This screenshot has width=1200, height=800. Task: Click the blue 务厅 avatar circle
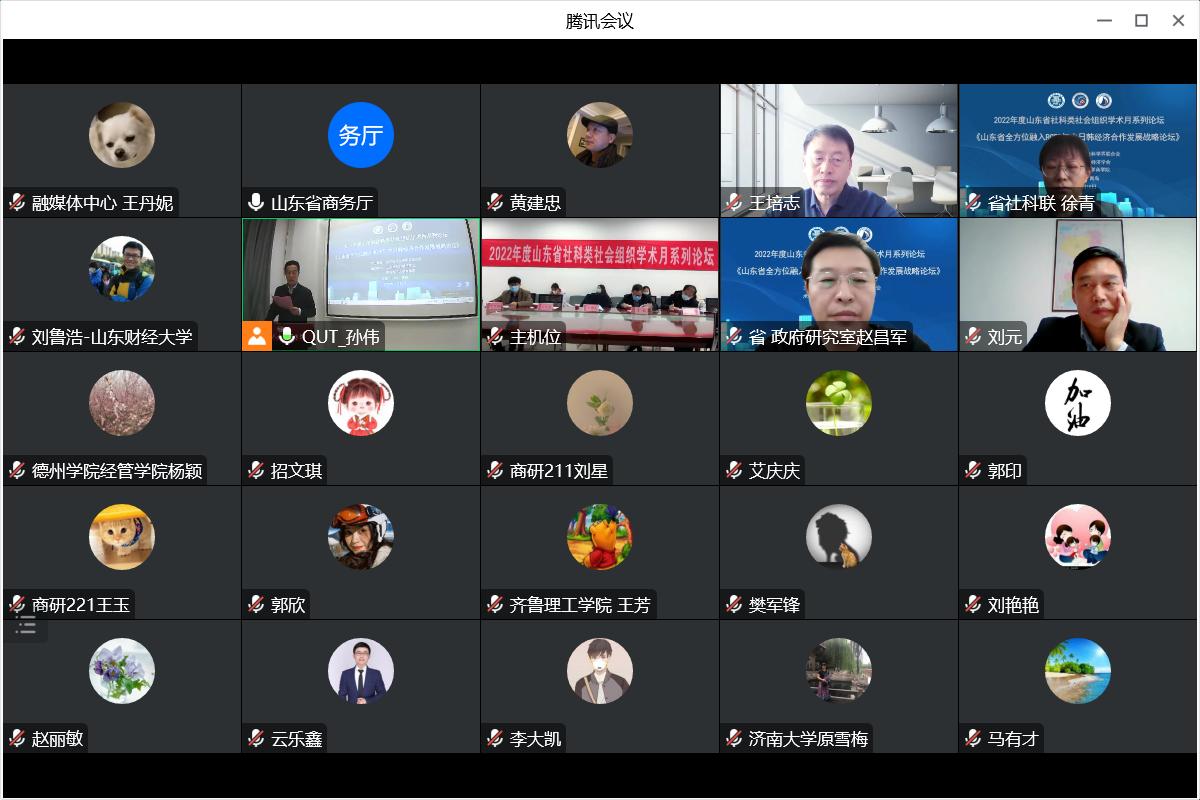coord(360,135)
